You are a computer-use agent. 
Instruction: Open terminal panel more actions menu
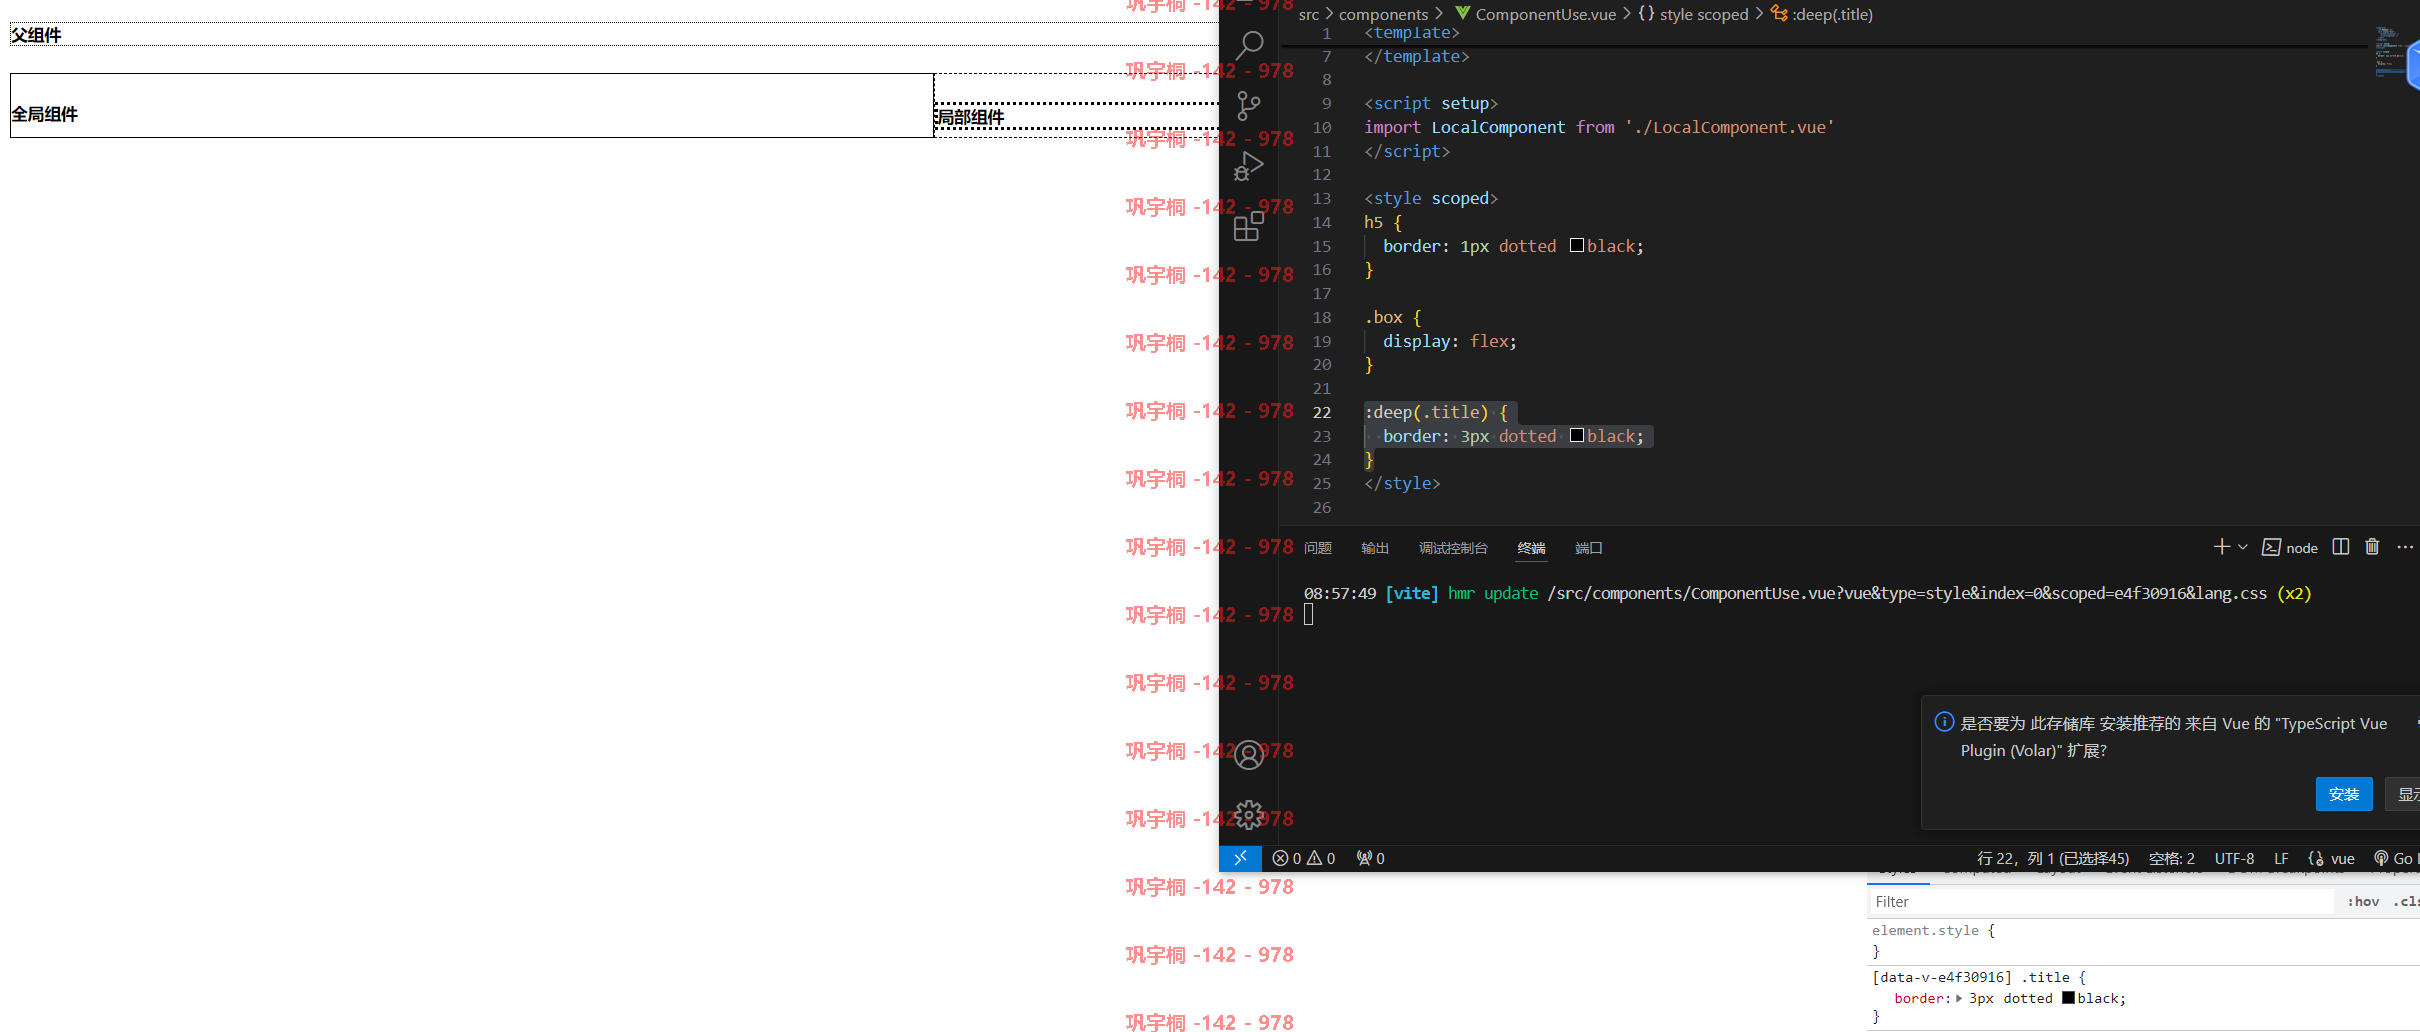pos(2405,547)
